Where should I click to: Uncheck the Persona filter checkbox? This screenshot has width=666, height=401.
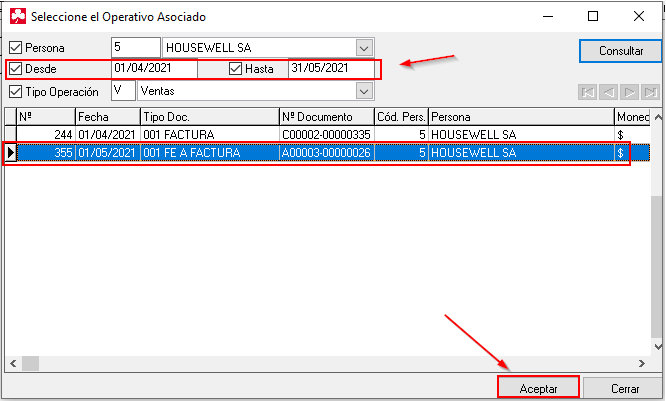[x=15, y=48]
